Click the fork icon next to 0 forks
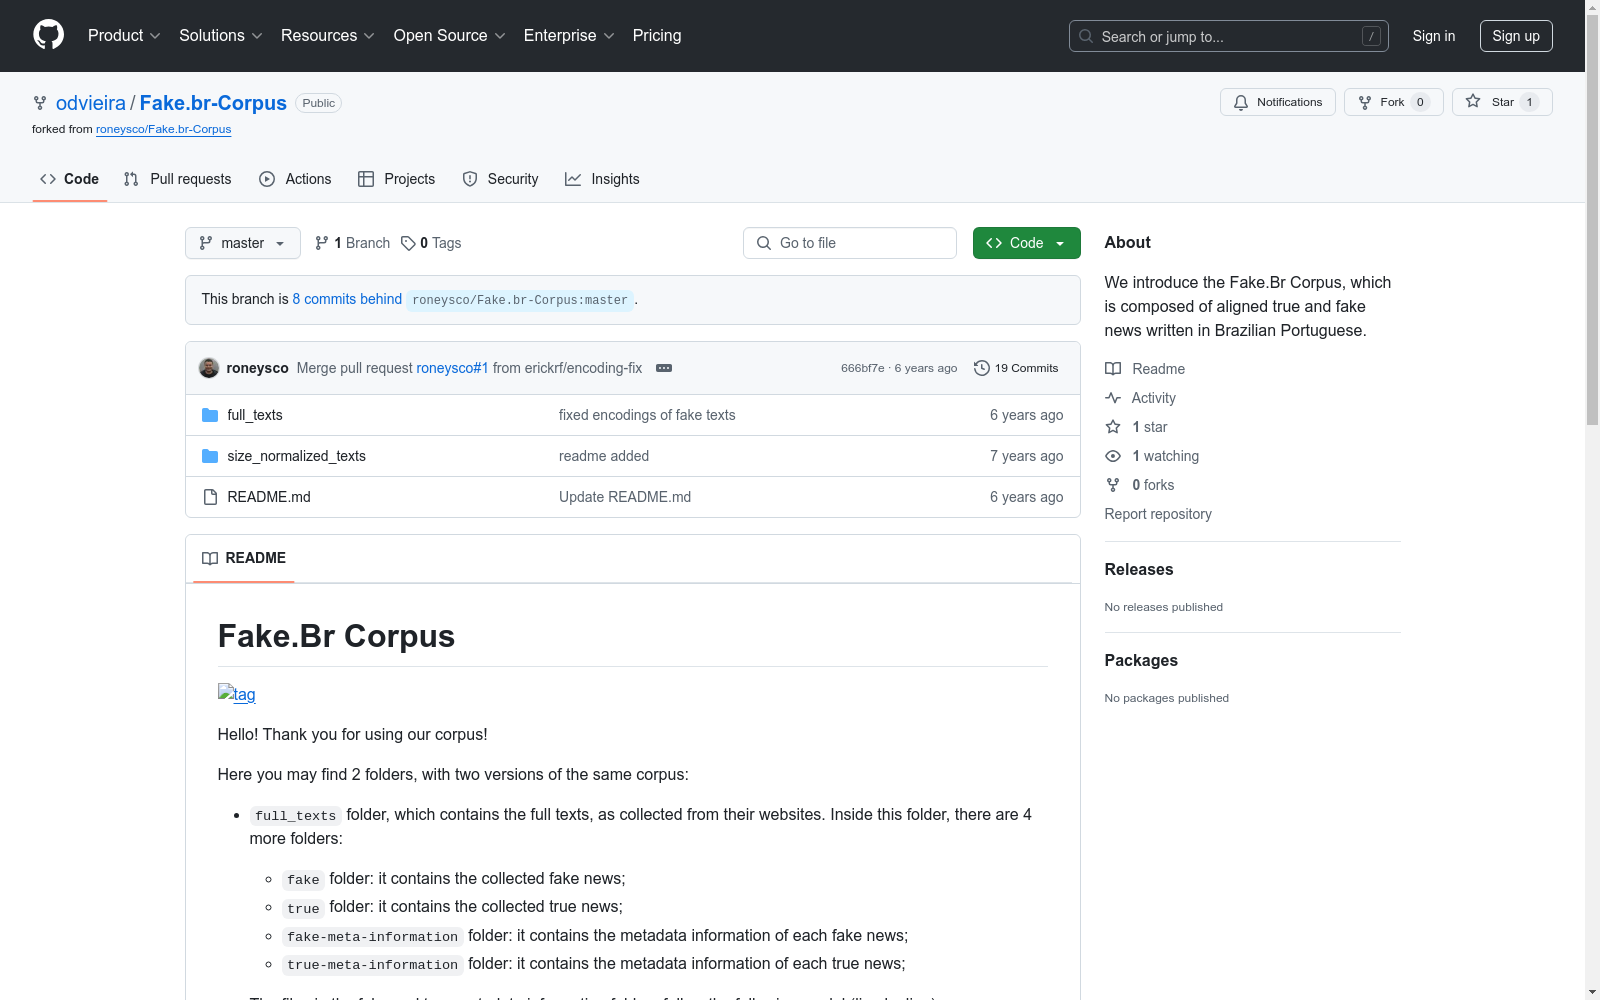This screenshot has height=1000, width=1600. click(x=1113, y=485)
